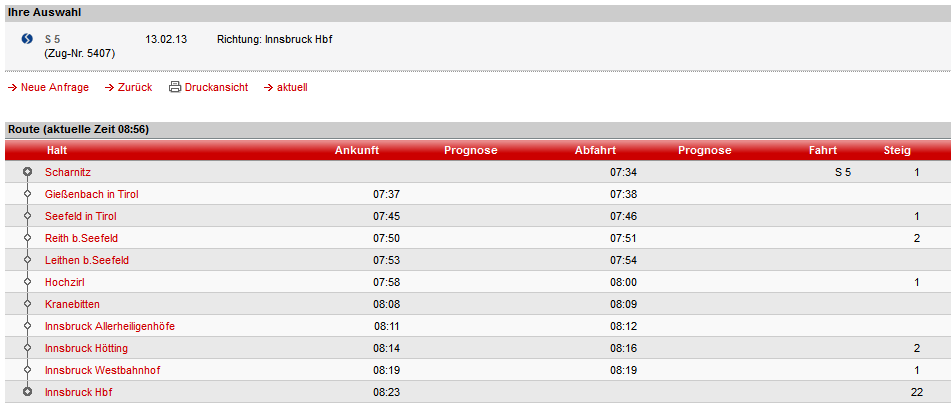Click the route start marker at Scharnitz
Screen dimensions: 951x416
tap(27, 172)
